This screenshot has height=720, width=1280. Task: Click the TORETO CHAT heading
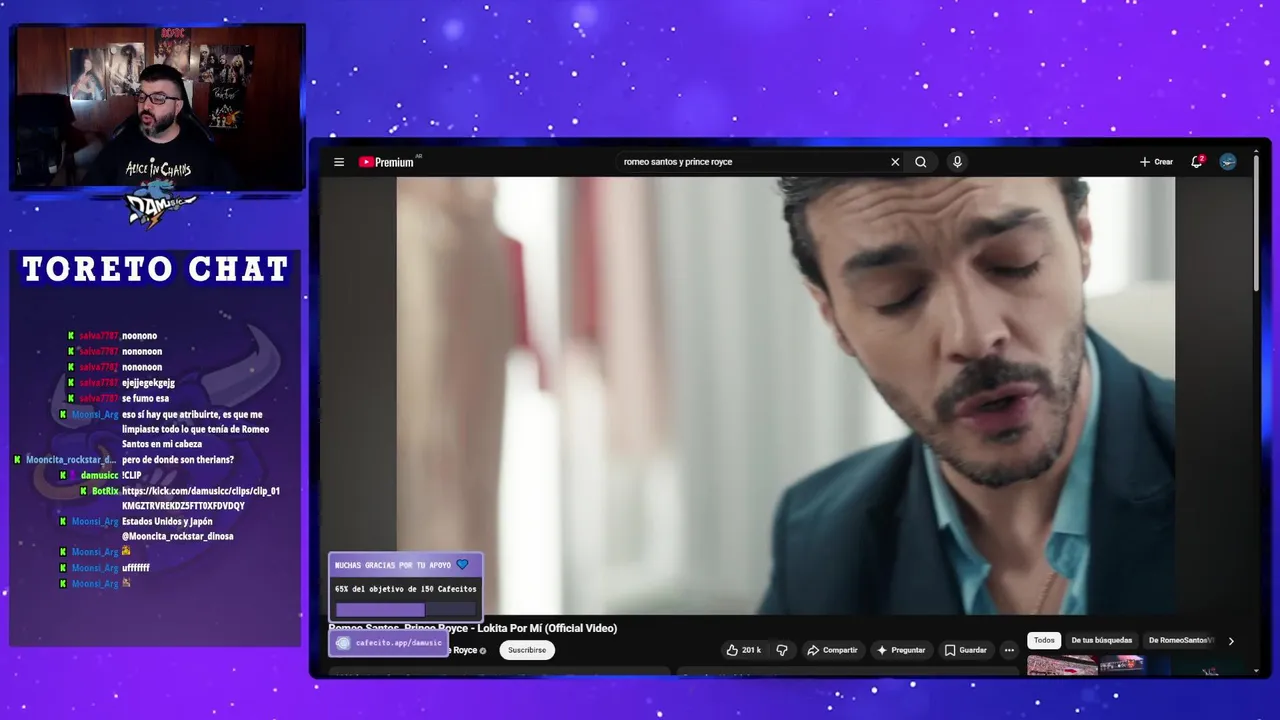coord(155,269)
